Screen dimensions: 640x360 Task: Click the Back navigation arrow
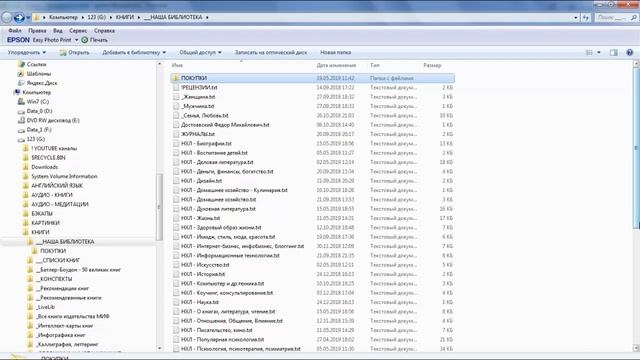click(7, 18)
